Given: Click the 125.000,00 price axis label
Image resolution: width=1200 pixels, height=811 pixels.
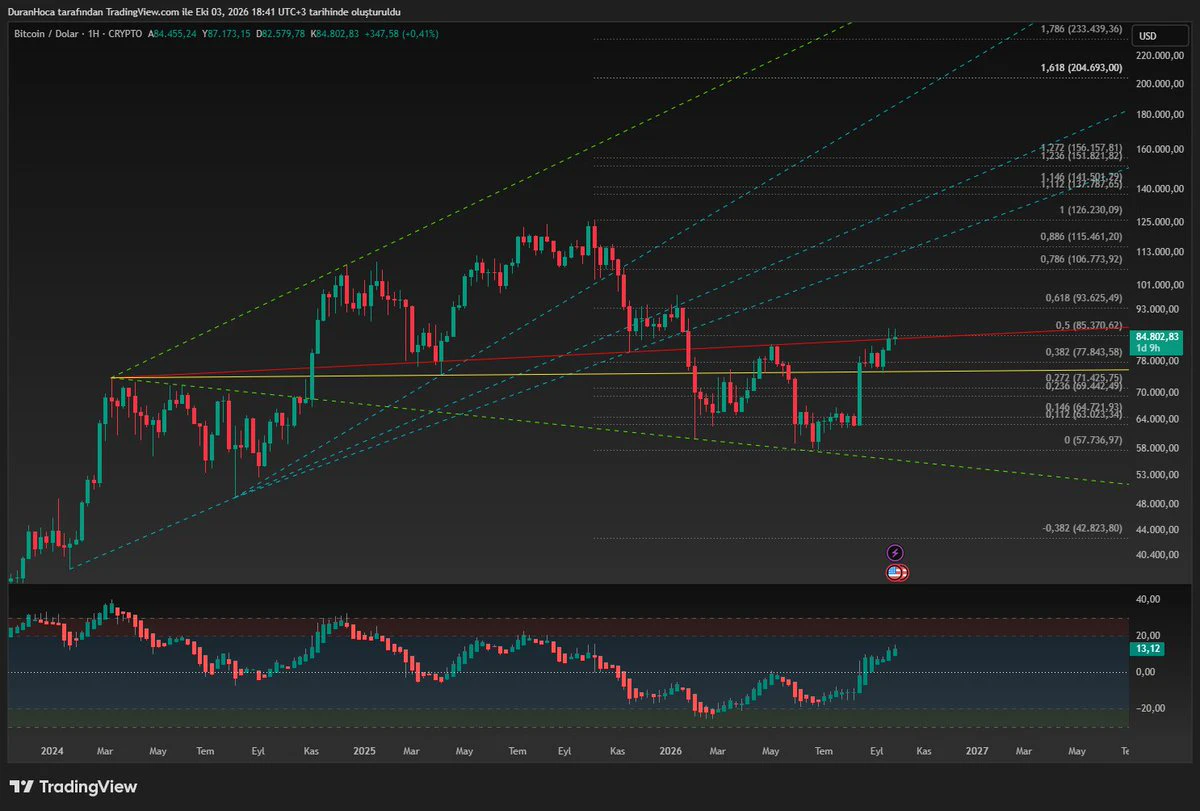Looking at the screenshot, I should click(x=1159, y=221).
